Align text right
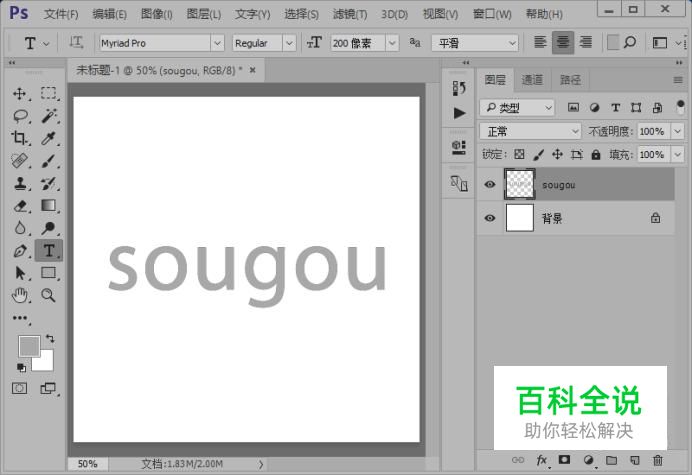This screenshot has height=475, width=692. tap(586, 43)
